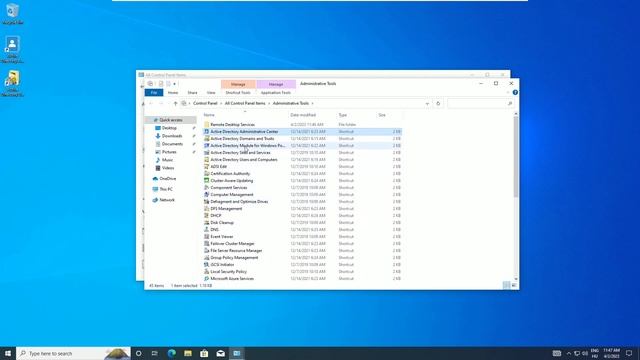This screenshot has height=360, width=640.
Task: Expand the chevron after Administrative Tools breadcrumb
Action: coord(313,104)
